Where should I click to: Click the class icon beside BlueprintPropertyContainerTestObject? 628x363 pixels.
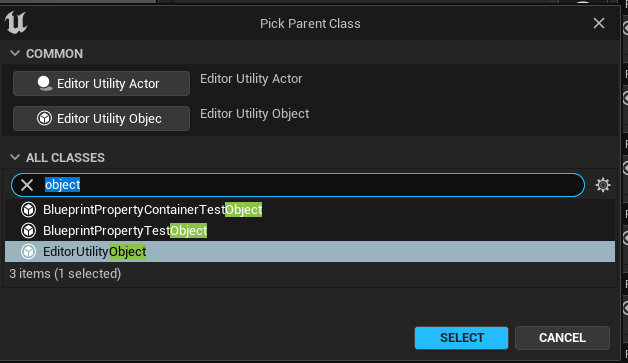click(x=28, y=210)
